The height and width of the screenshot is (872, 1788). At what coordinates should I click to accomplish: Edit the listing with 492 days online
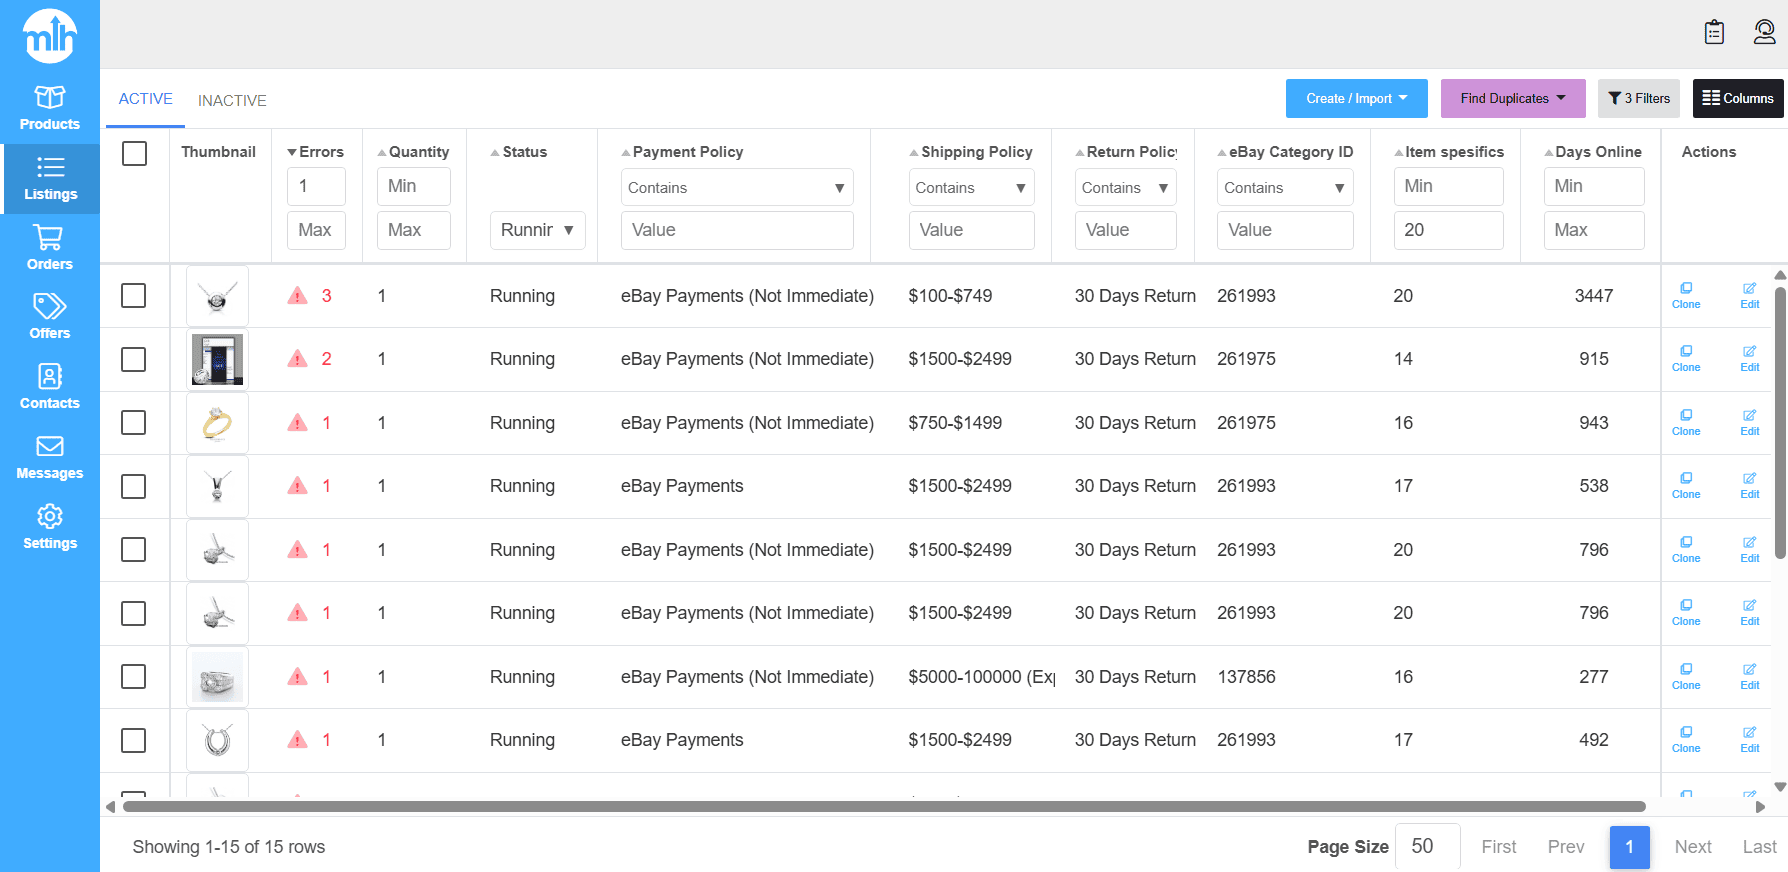point(1750,740)
